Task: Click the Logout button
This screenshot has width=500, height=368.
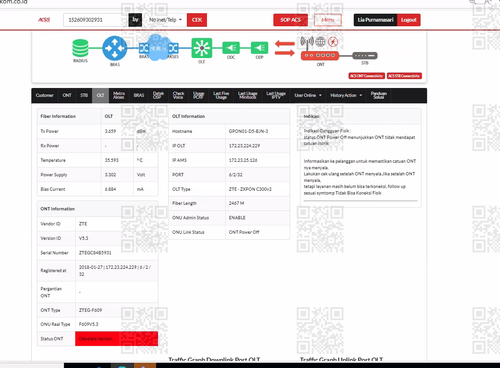Action: pyautogui.click(x=409, y=20)
